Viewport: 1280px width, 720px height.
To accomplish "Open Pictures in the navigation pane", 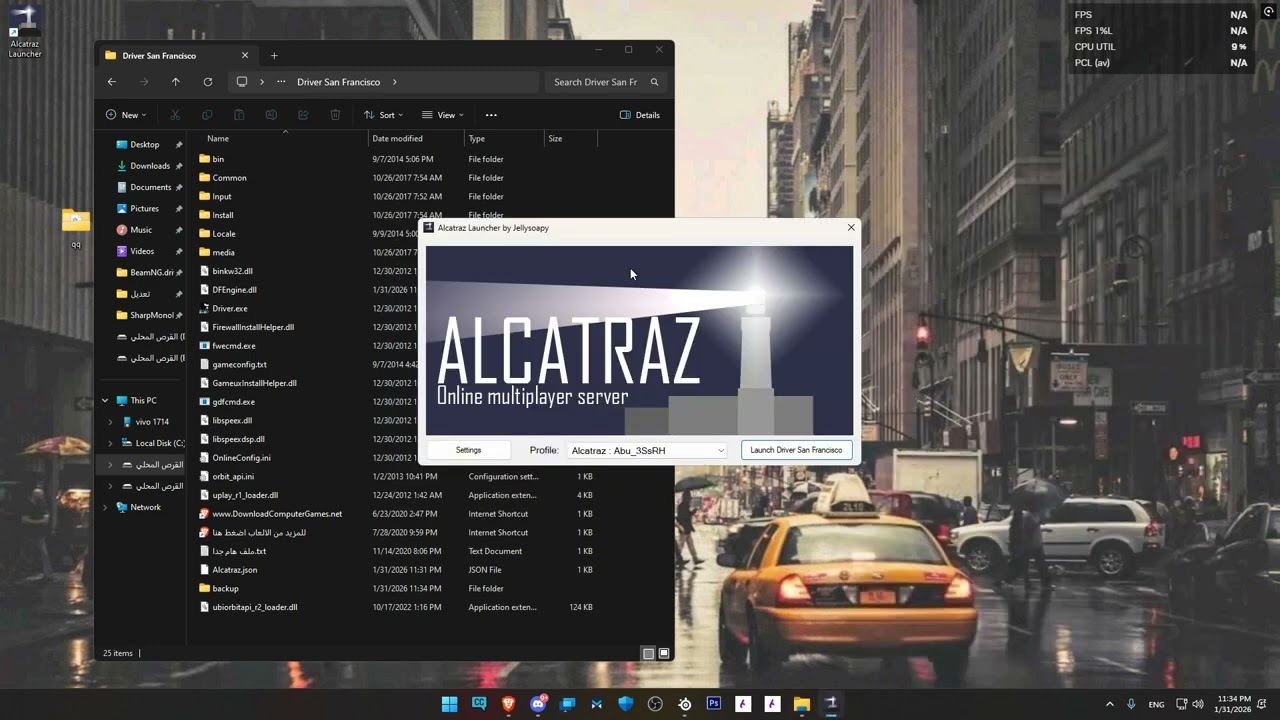I will point(144,209).
